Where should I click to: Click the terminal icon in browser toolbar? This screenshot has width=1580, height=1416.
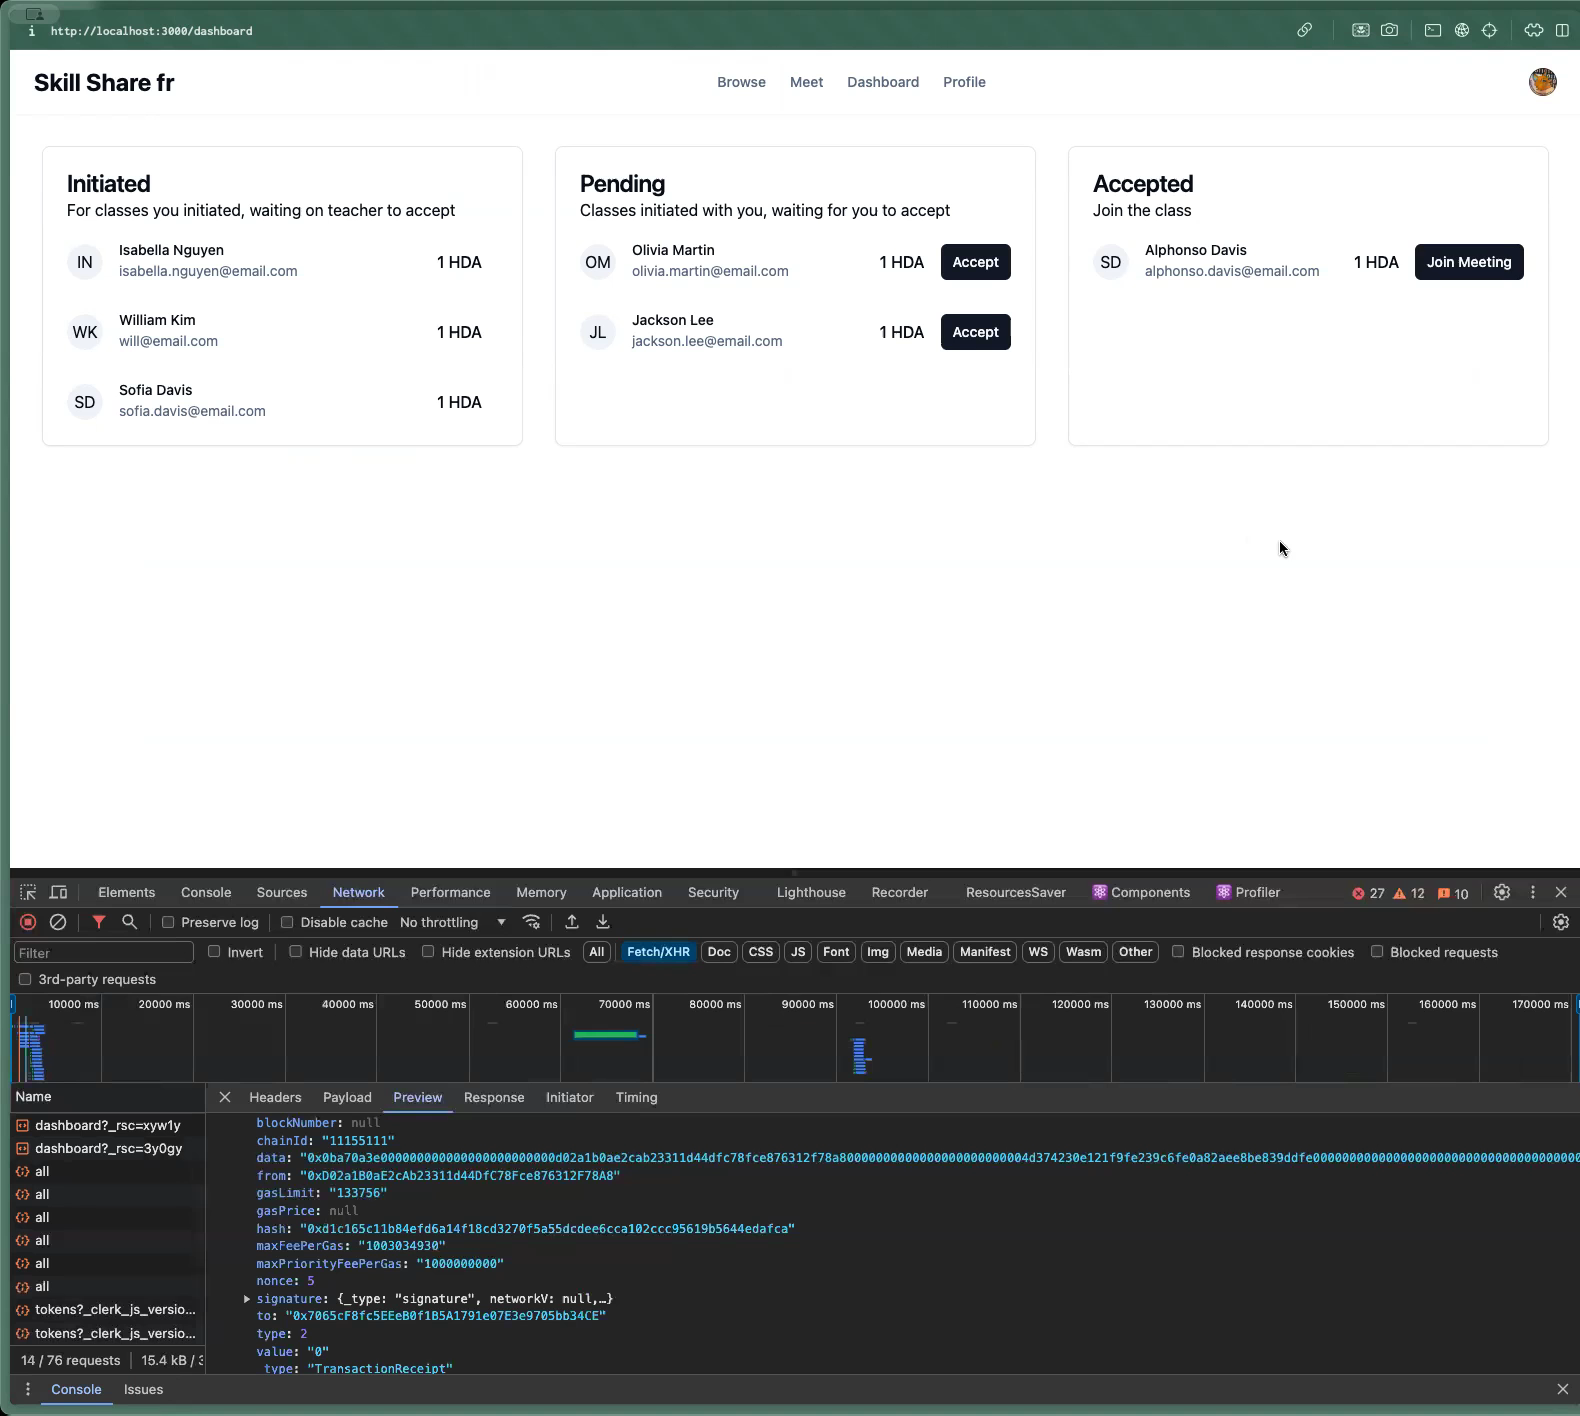pyautogui.click(x=1433, y=30)
